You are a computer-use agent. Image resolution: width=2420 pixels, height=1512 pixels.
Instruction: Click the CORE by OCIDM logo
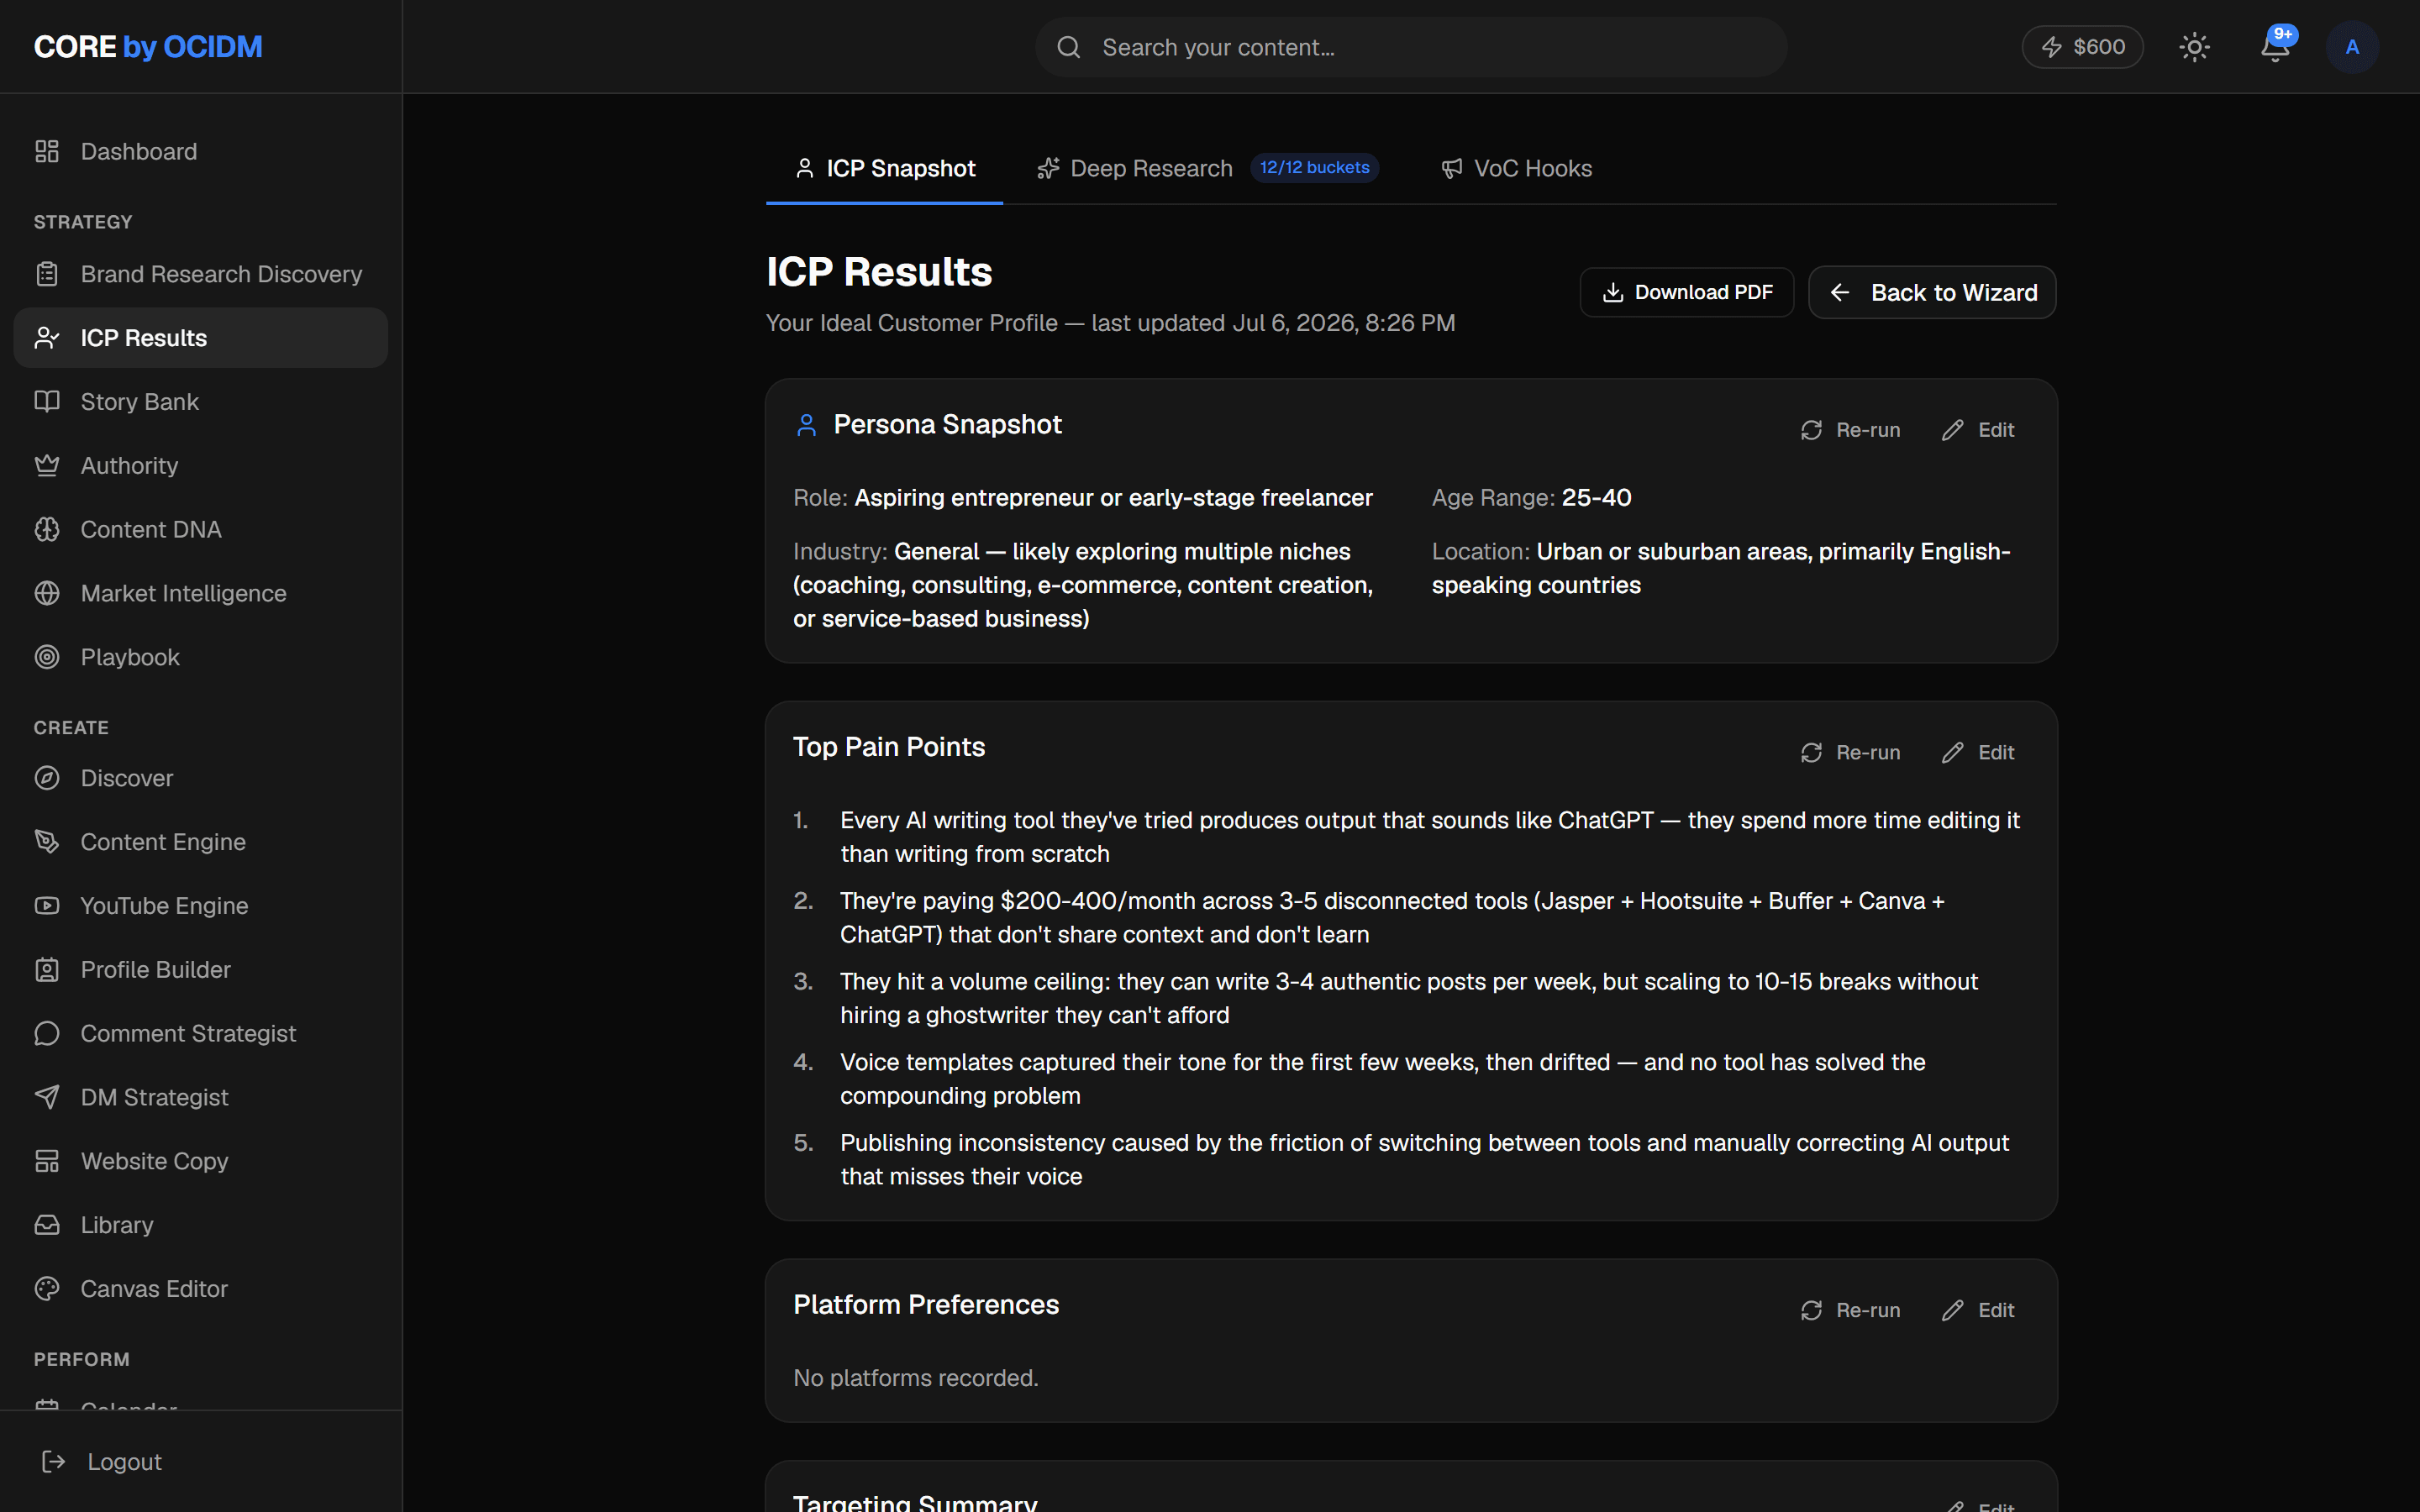click(x=148, y=47)
